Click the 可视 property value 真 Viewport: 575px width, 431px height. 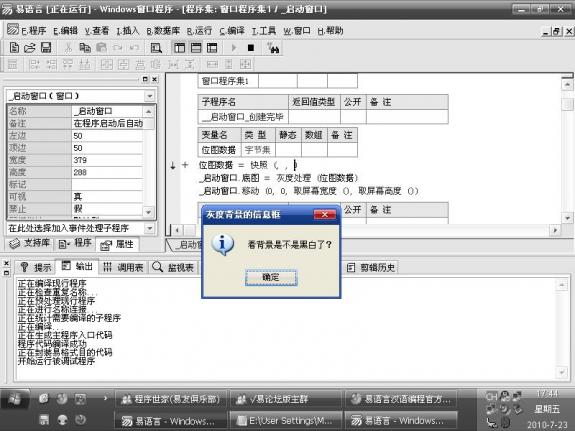pos(107,197)
